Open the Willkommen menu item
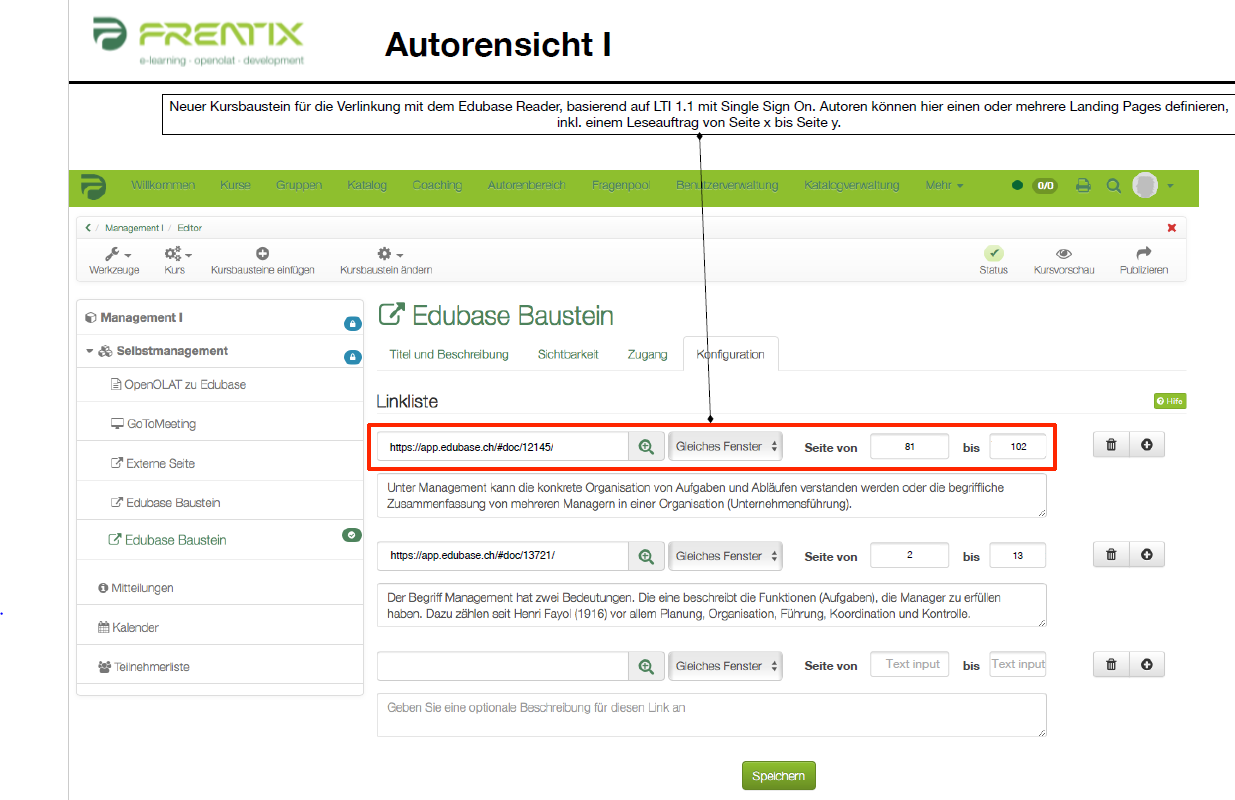This screenshot has width=1235, height=800. coord(163,185)
